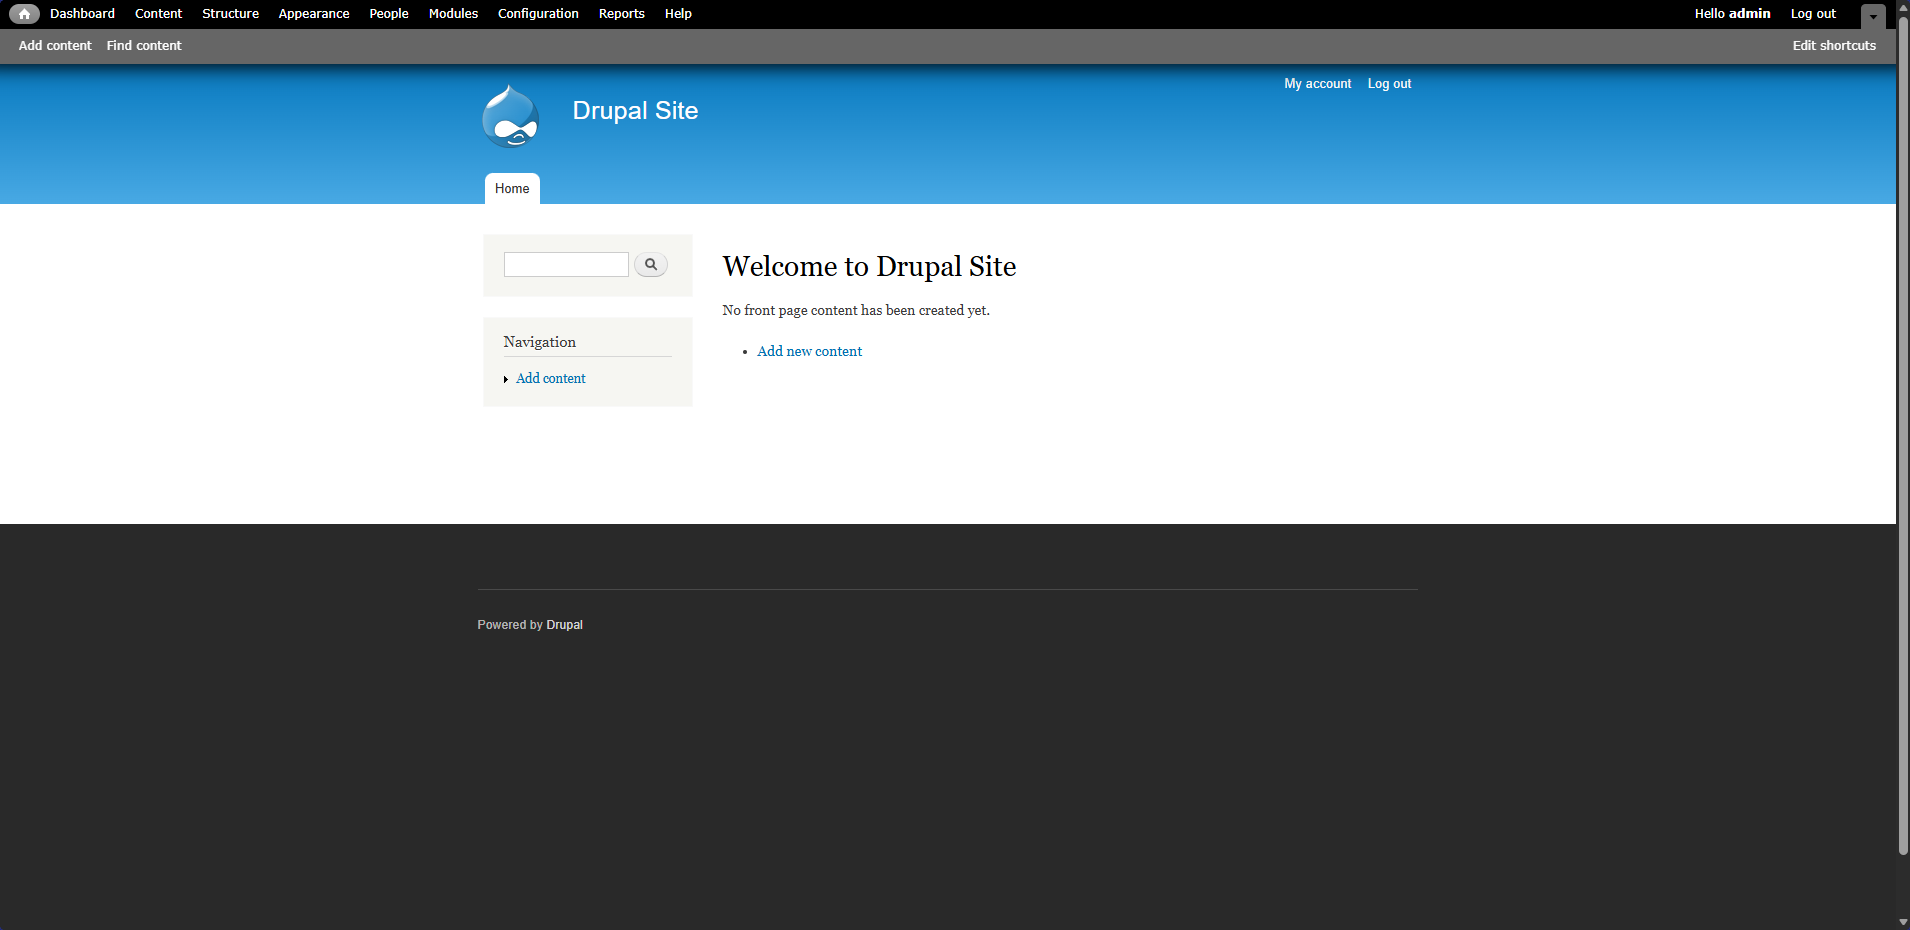The width and height of the screenshot is (1910, 930).
Task: Open the Configuration menu
Action: (538, 14)
